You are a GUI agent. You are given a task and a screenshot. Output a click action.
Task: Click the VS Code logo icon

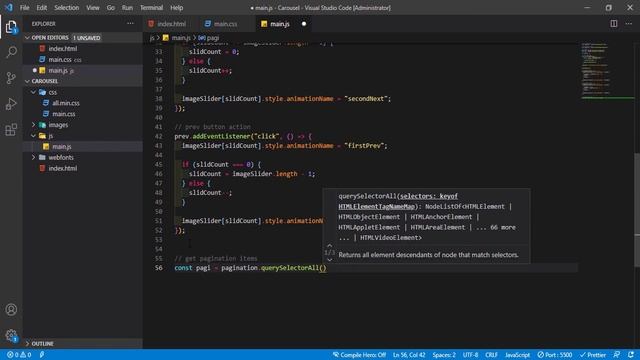(9, 7)
